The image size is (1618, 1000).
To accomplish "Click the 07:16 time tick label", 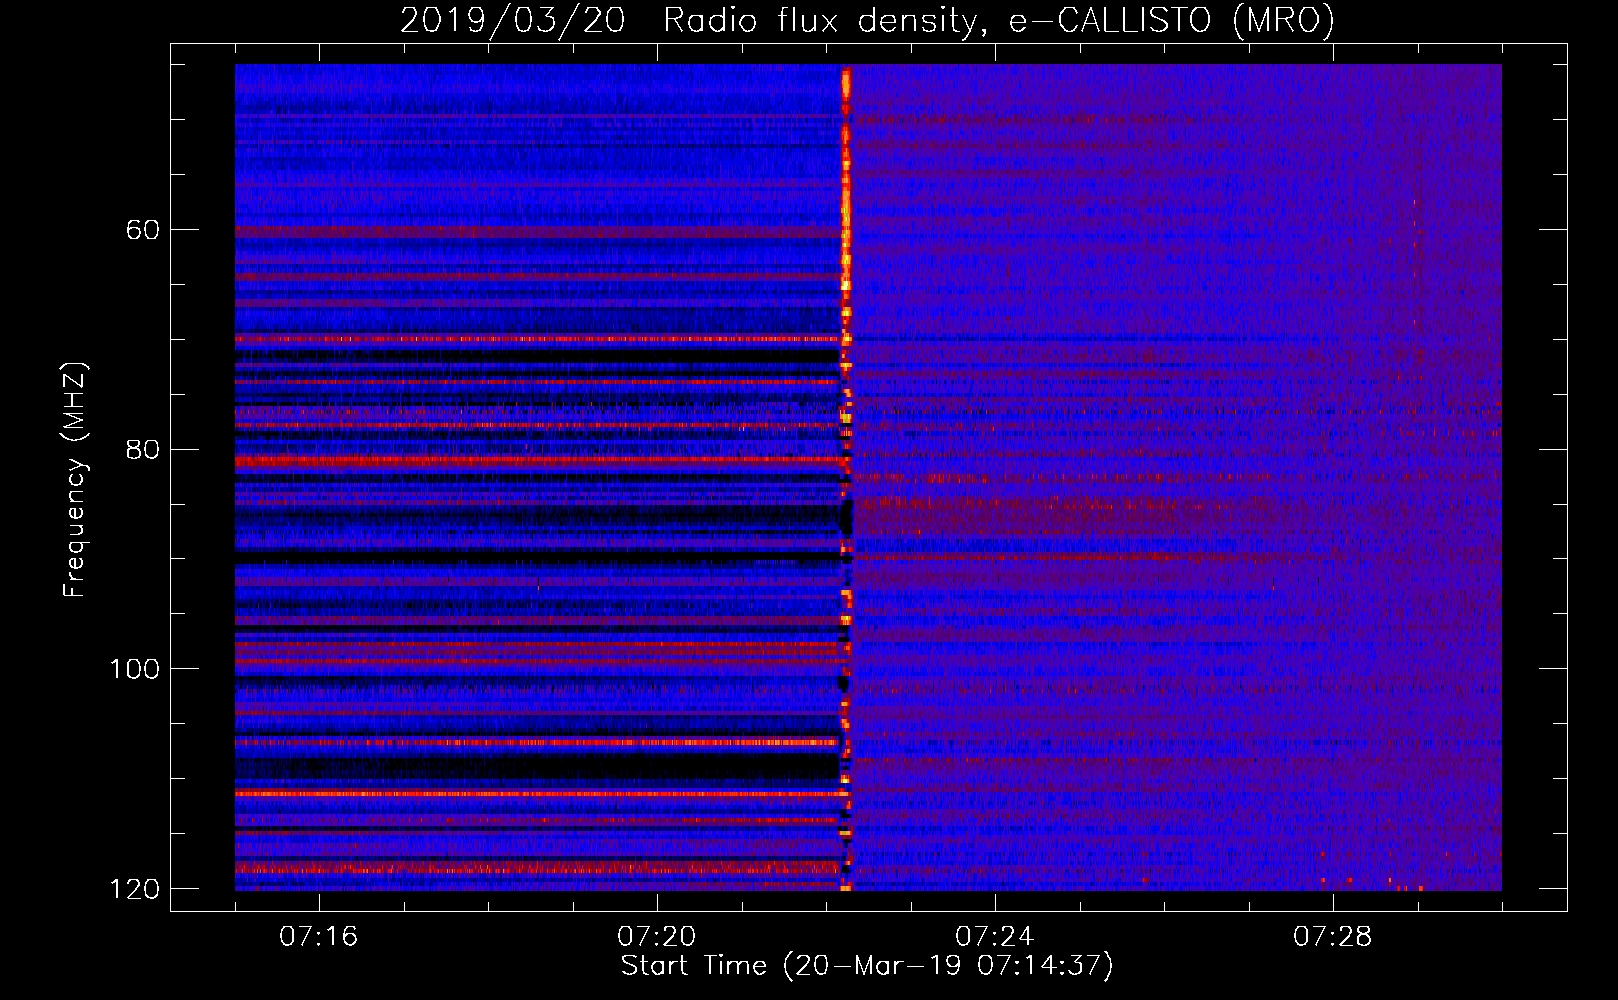I will [319, 937].
